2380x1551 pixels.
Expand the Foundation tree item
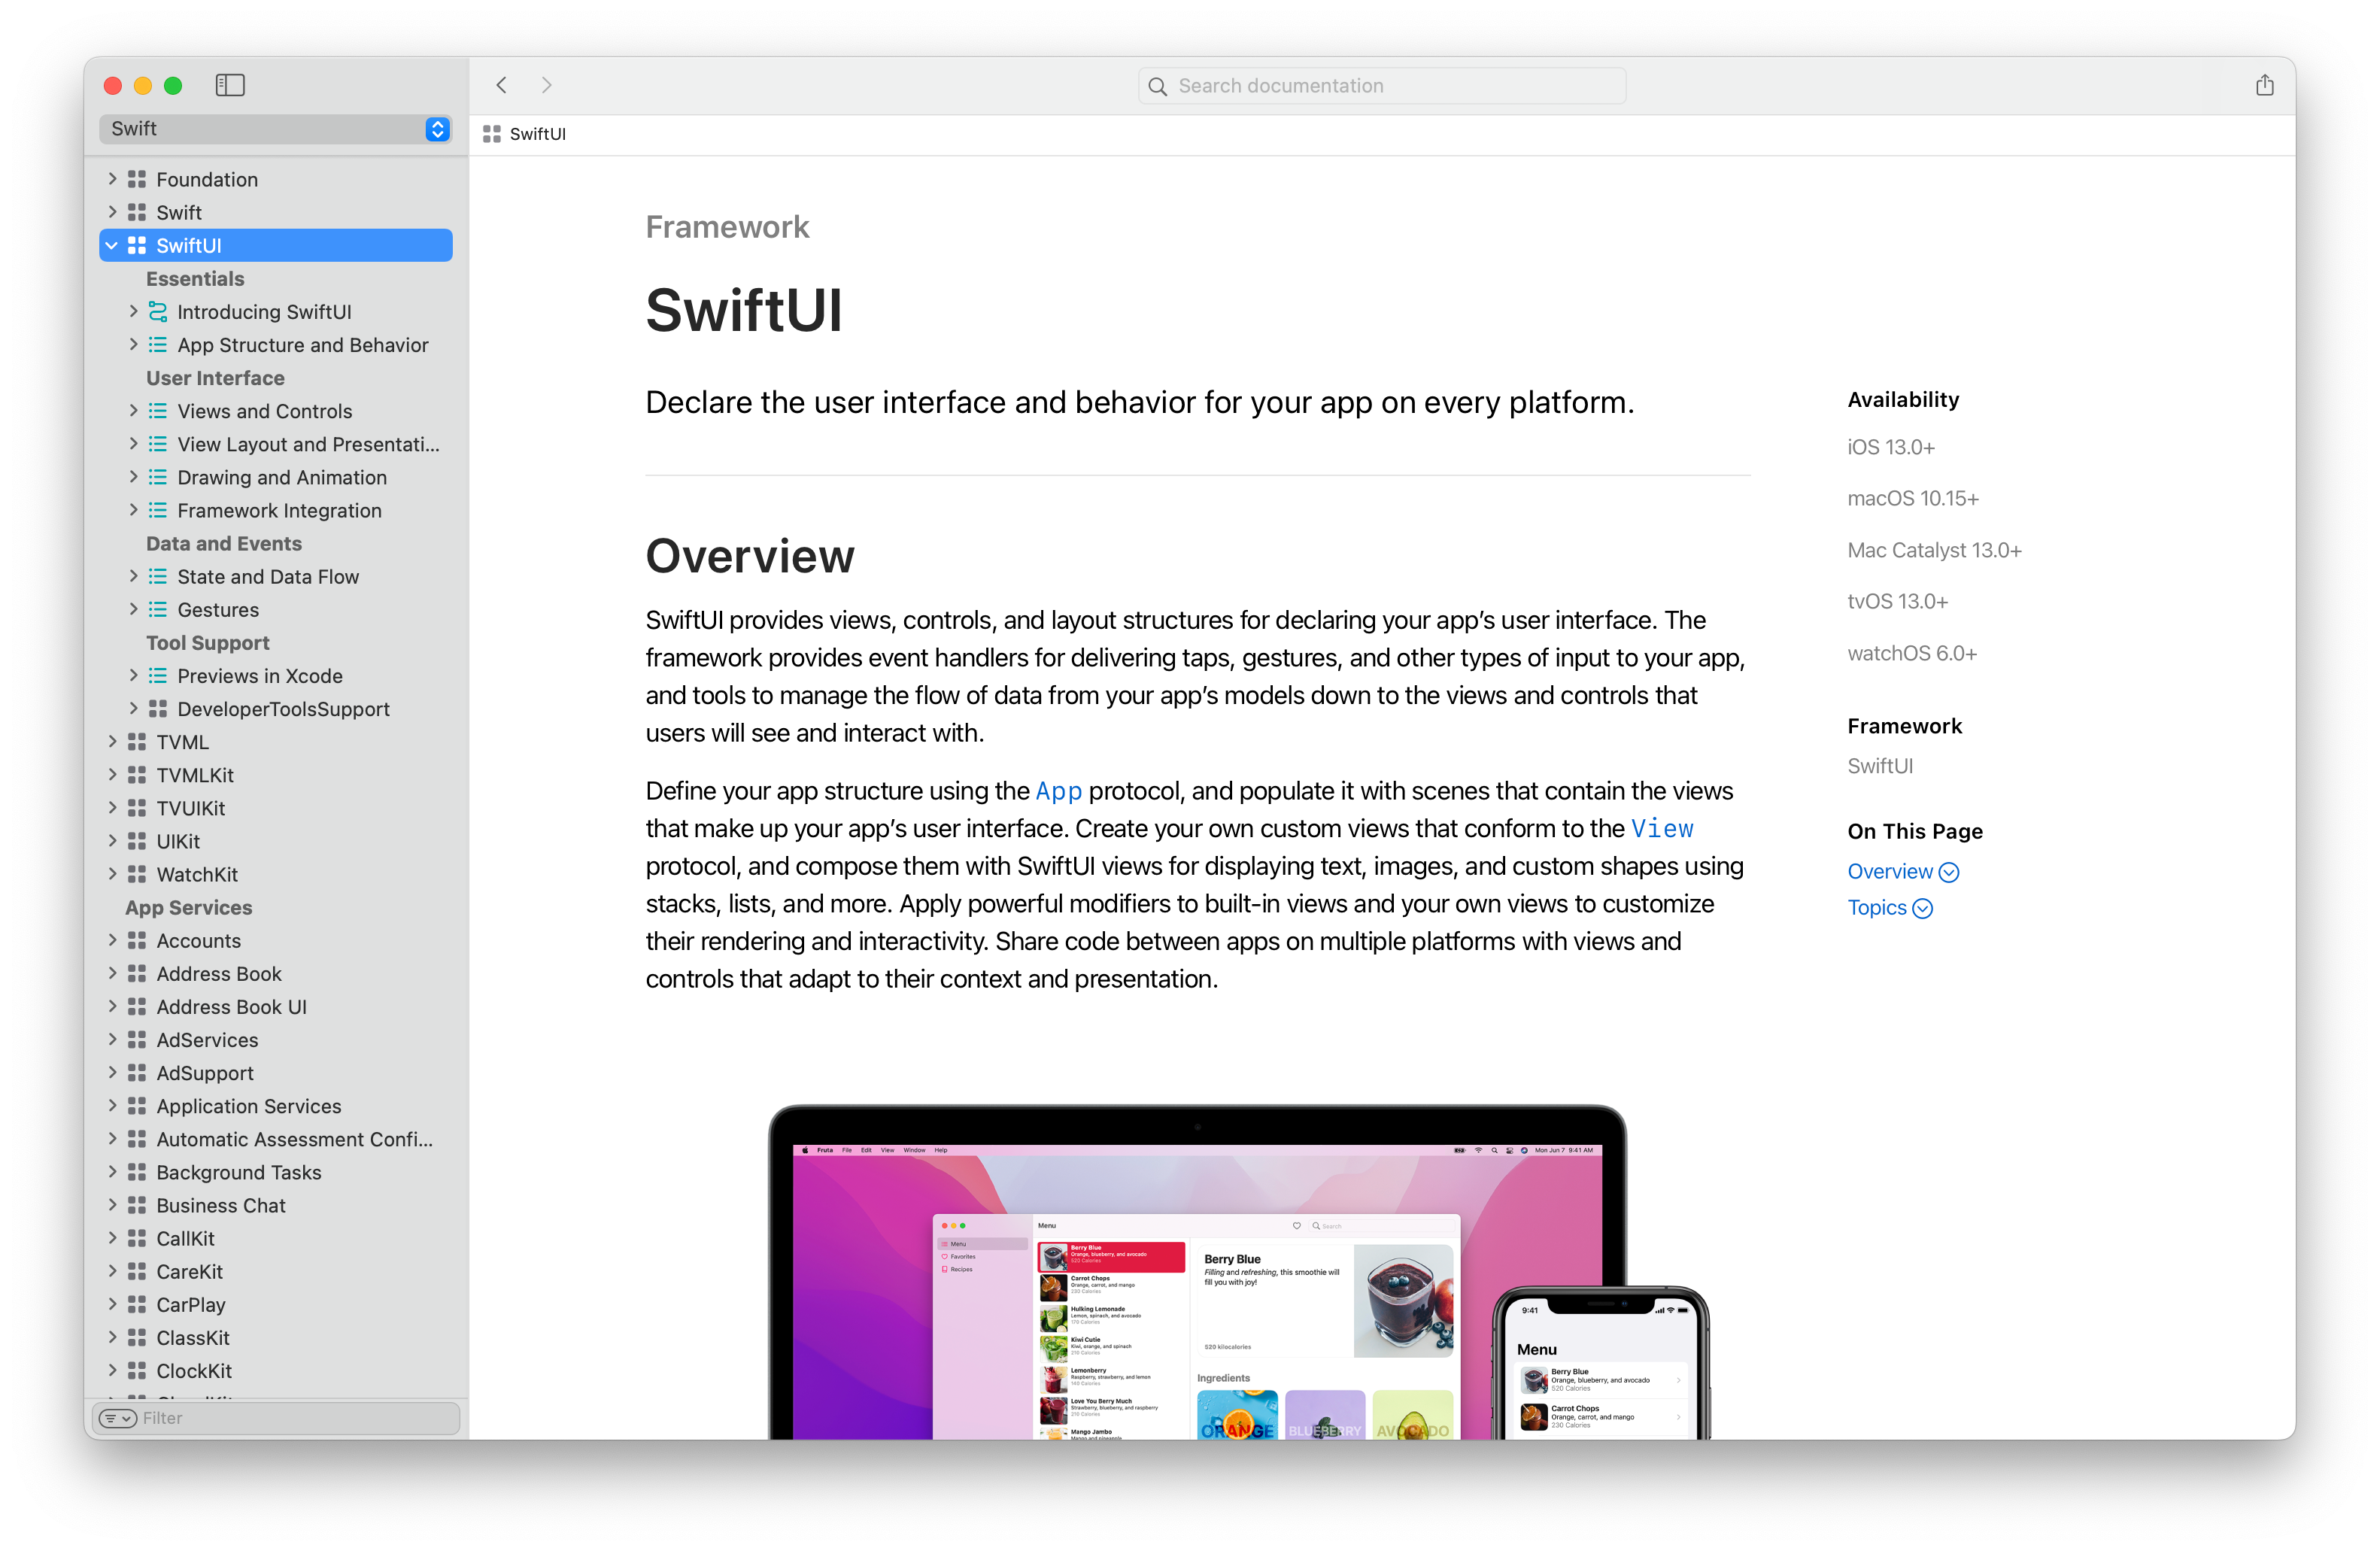click(112, 178)
